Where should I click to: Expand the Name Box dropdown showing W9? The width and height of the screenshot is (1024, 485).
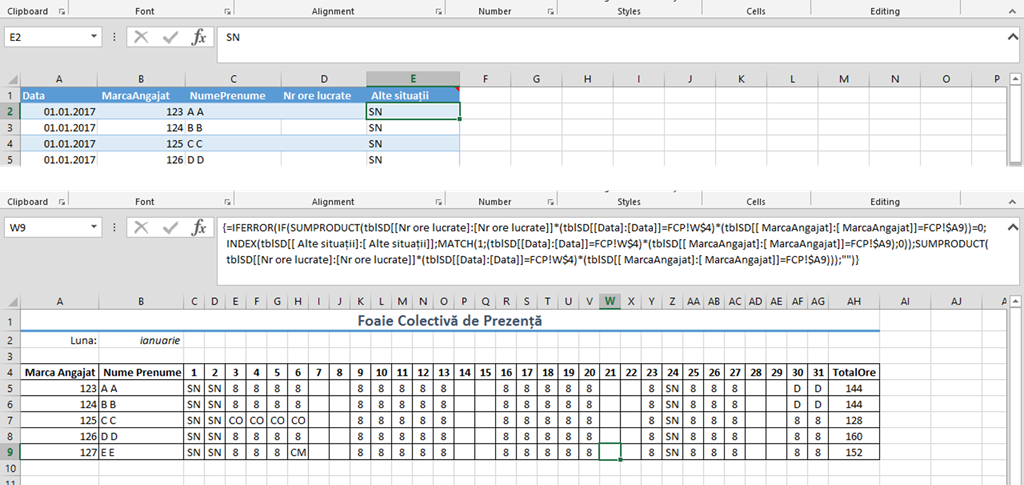point(95,227)
